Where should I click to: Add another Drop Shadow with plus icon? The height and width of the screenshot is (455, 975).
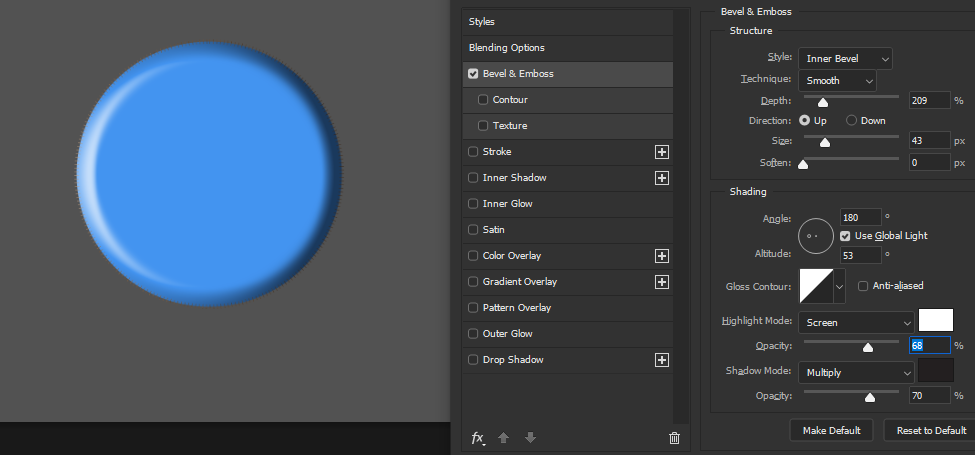662,360
